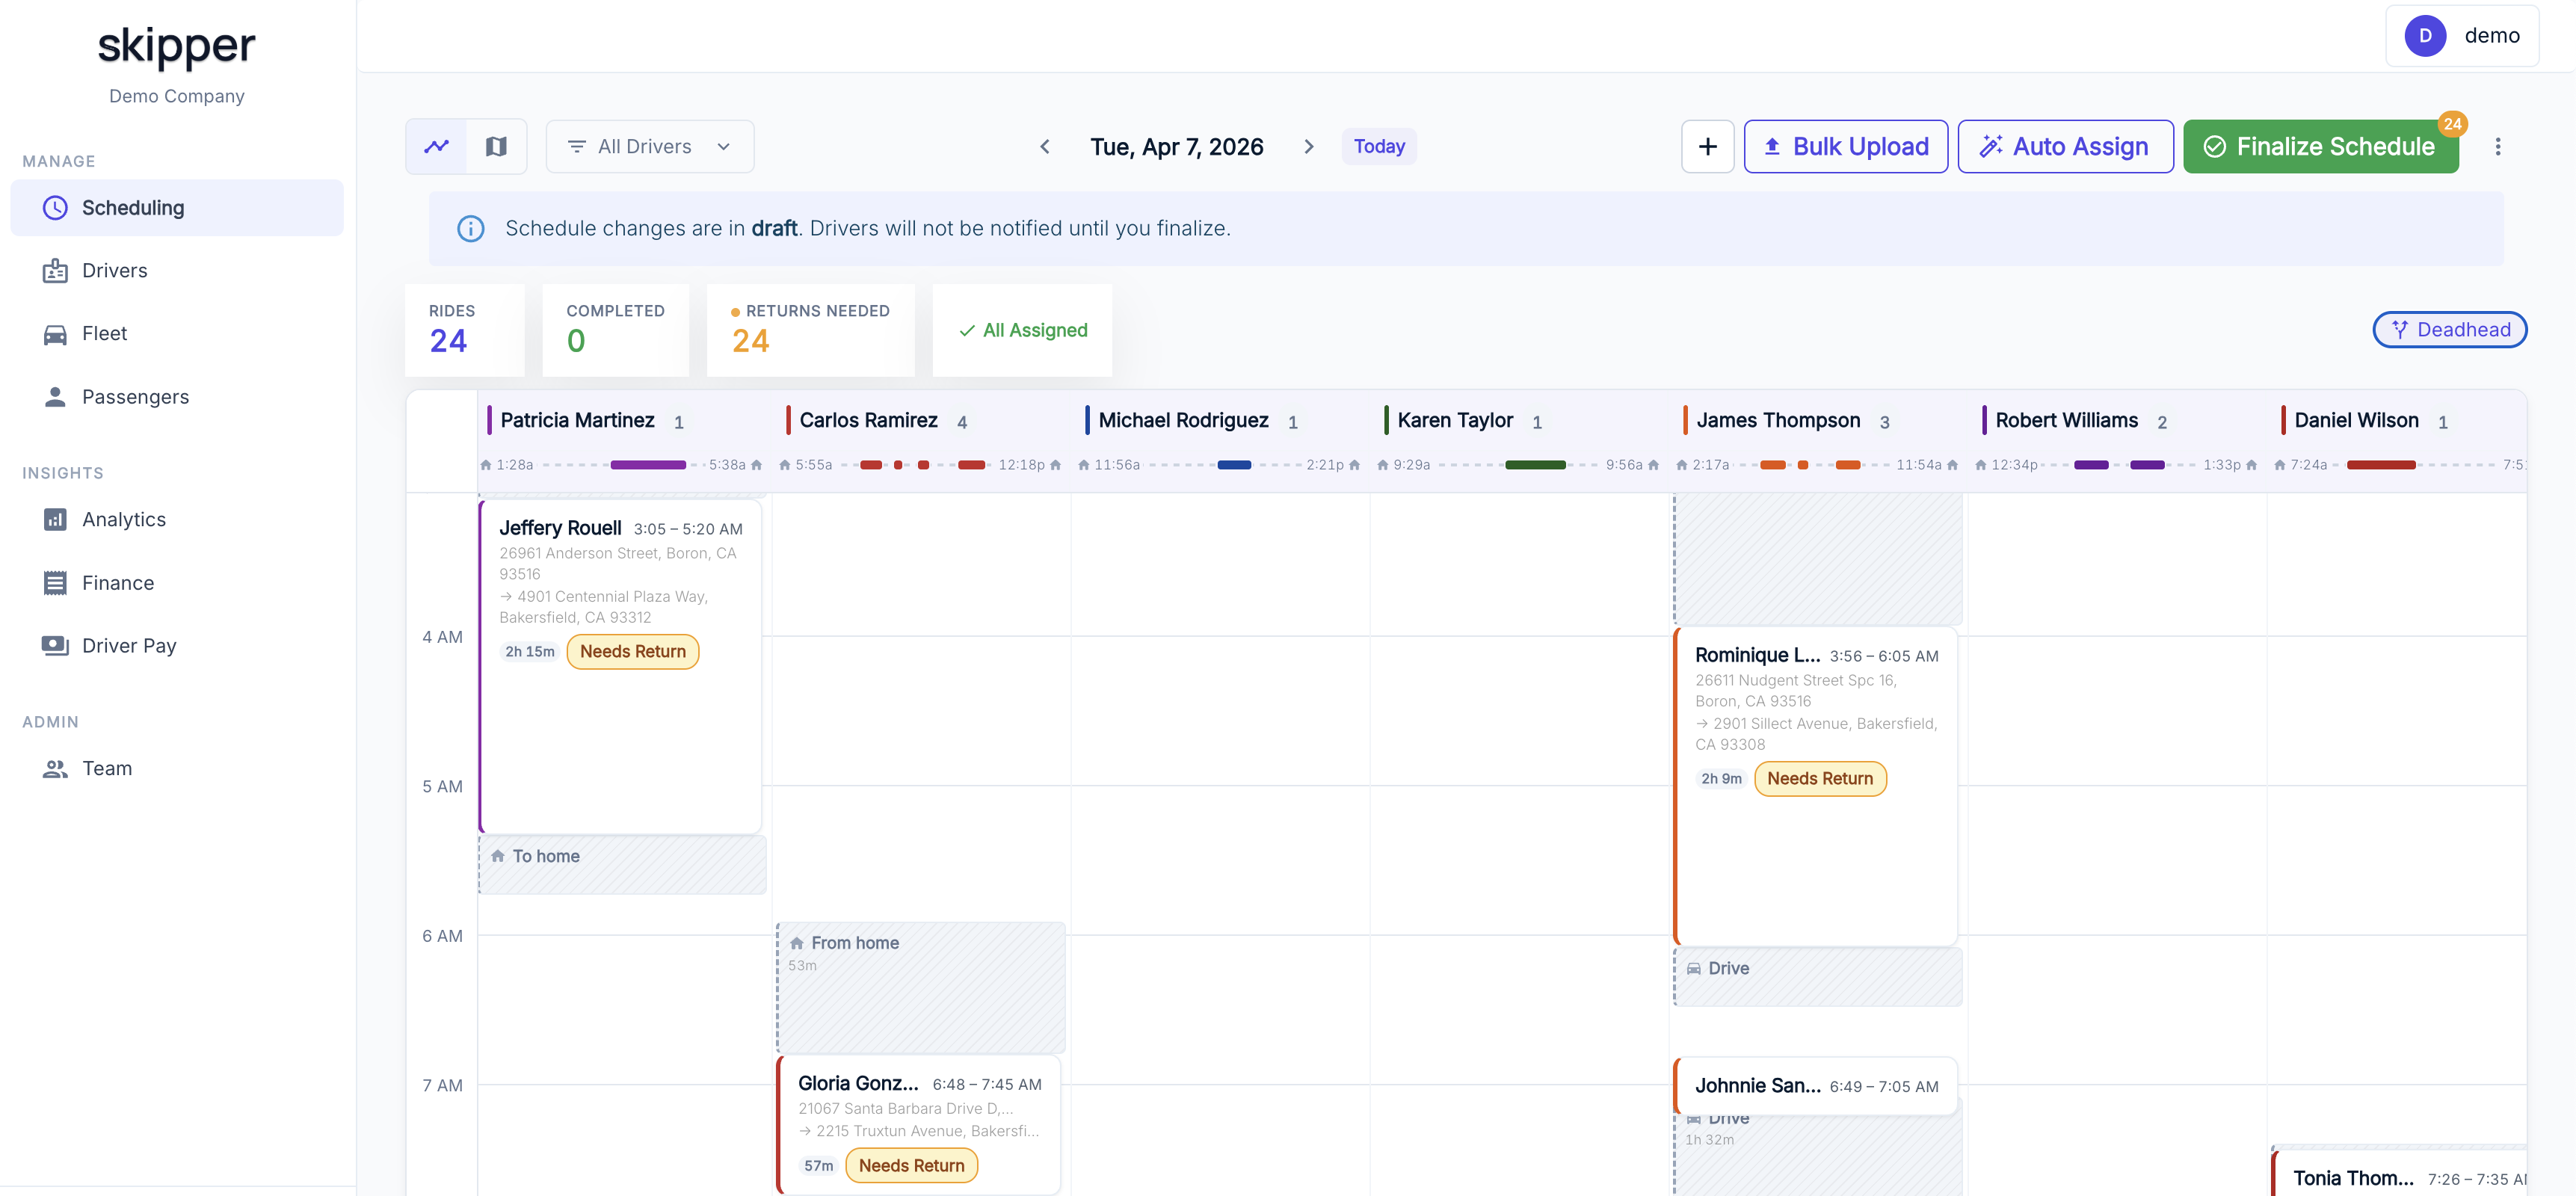Click Needs Return on Rominique L. ride
Image resolution: width=2576 pixels, height=1196 pixels.
1819,779
